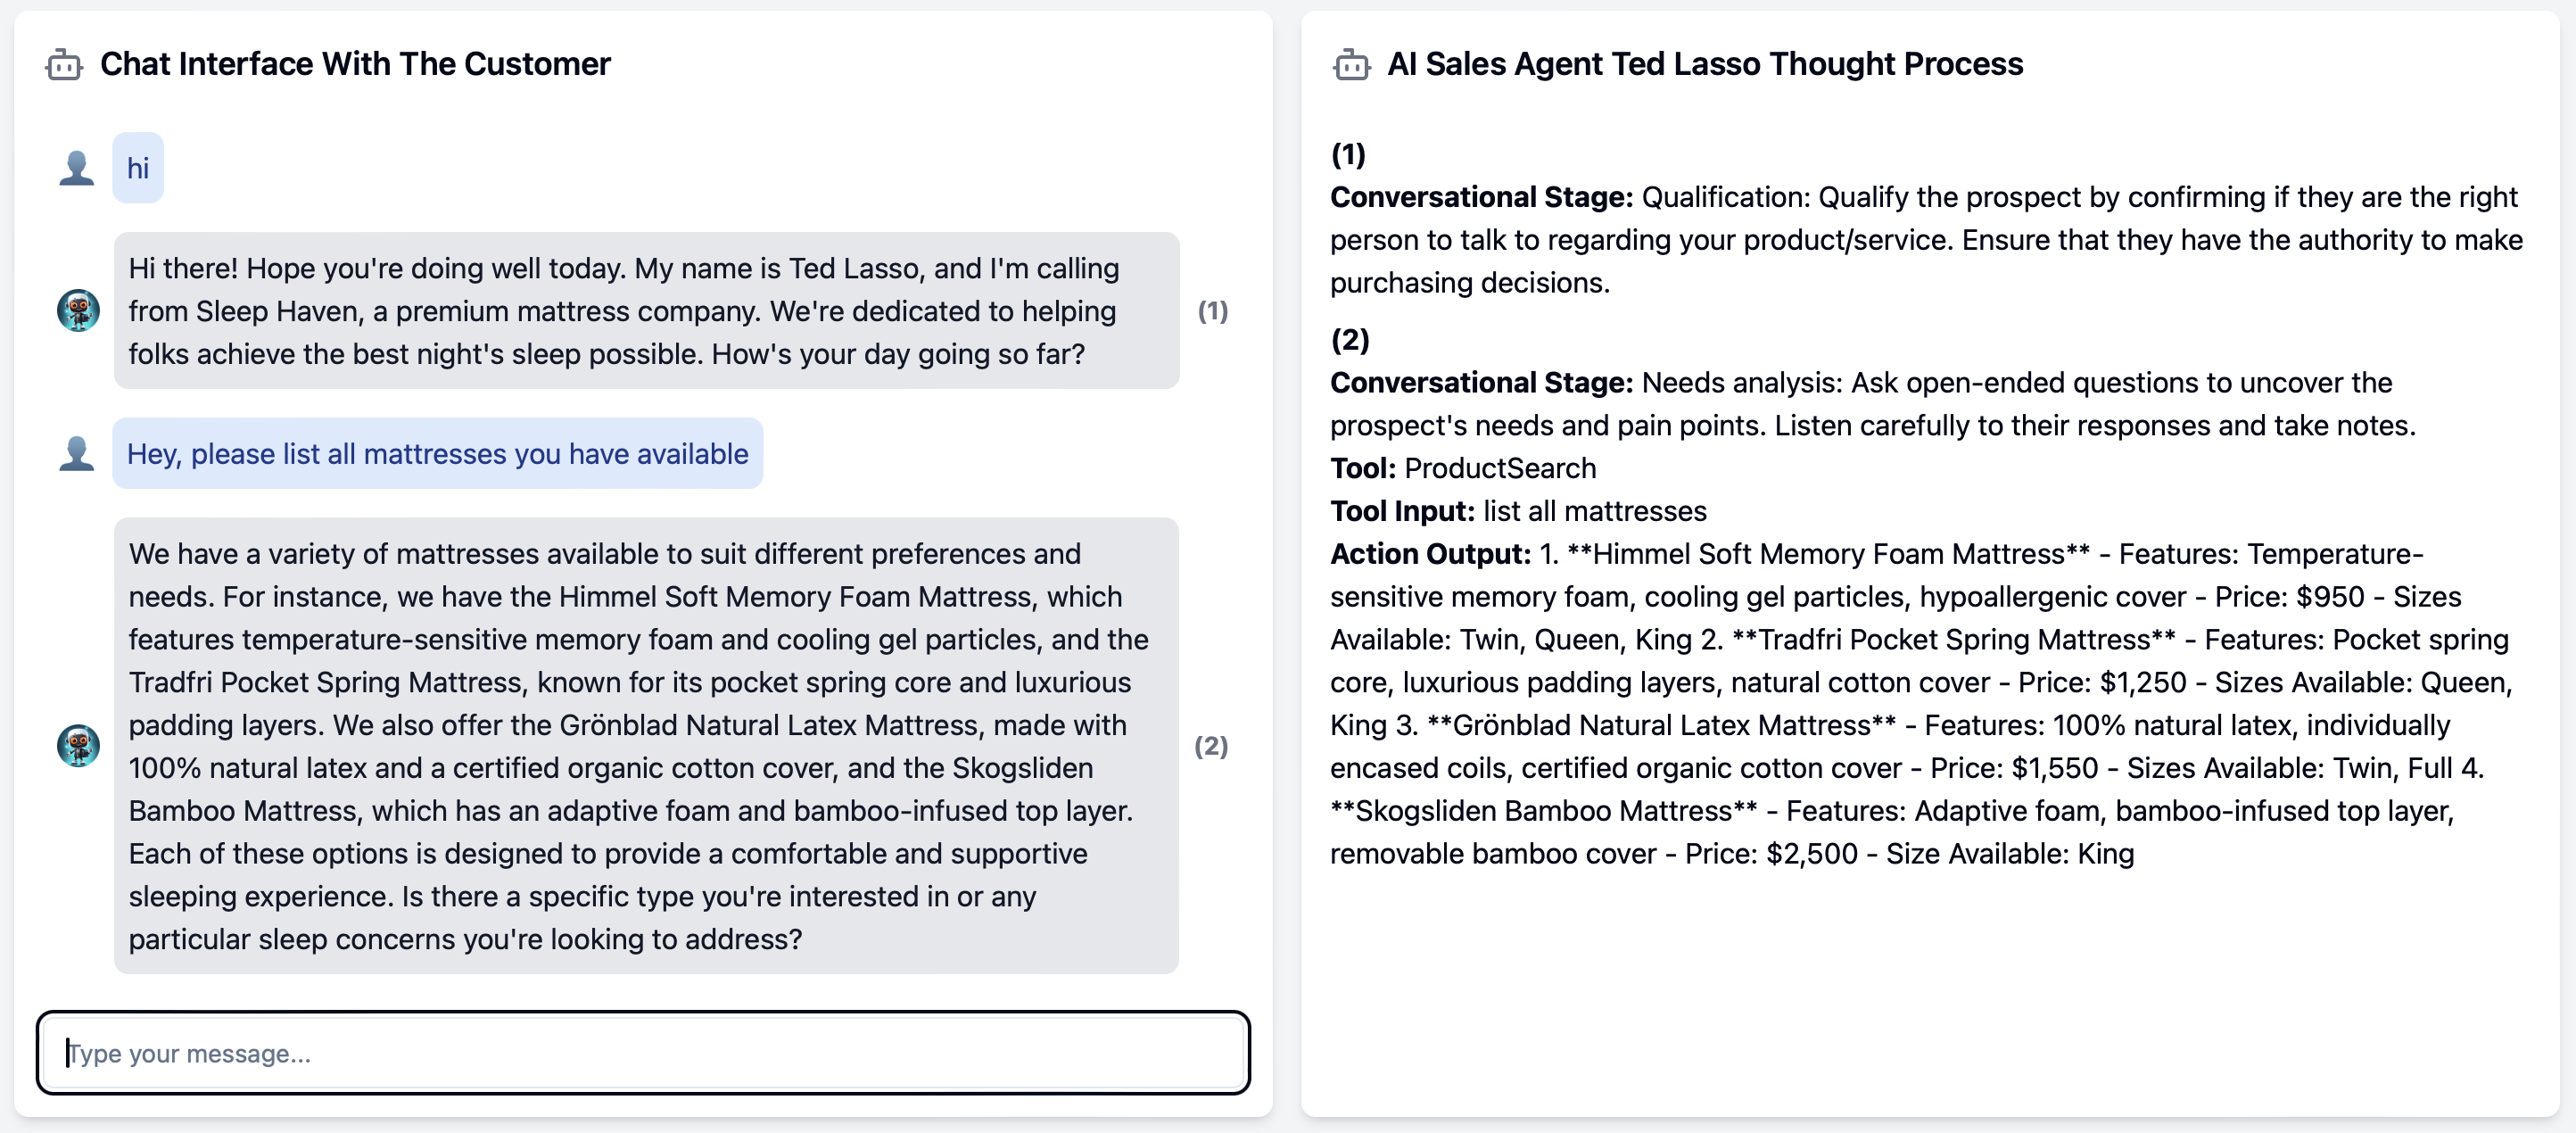The width and height of the screenshot is (2576, 1133).
Task: Select the (2) heading in the thought process panel
Action: pos(1350,340)
